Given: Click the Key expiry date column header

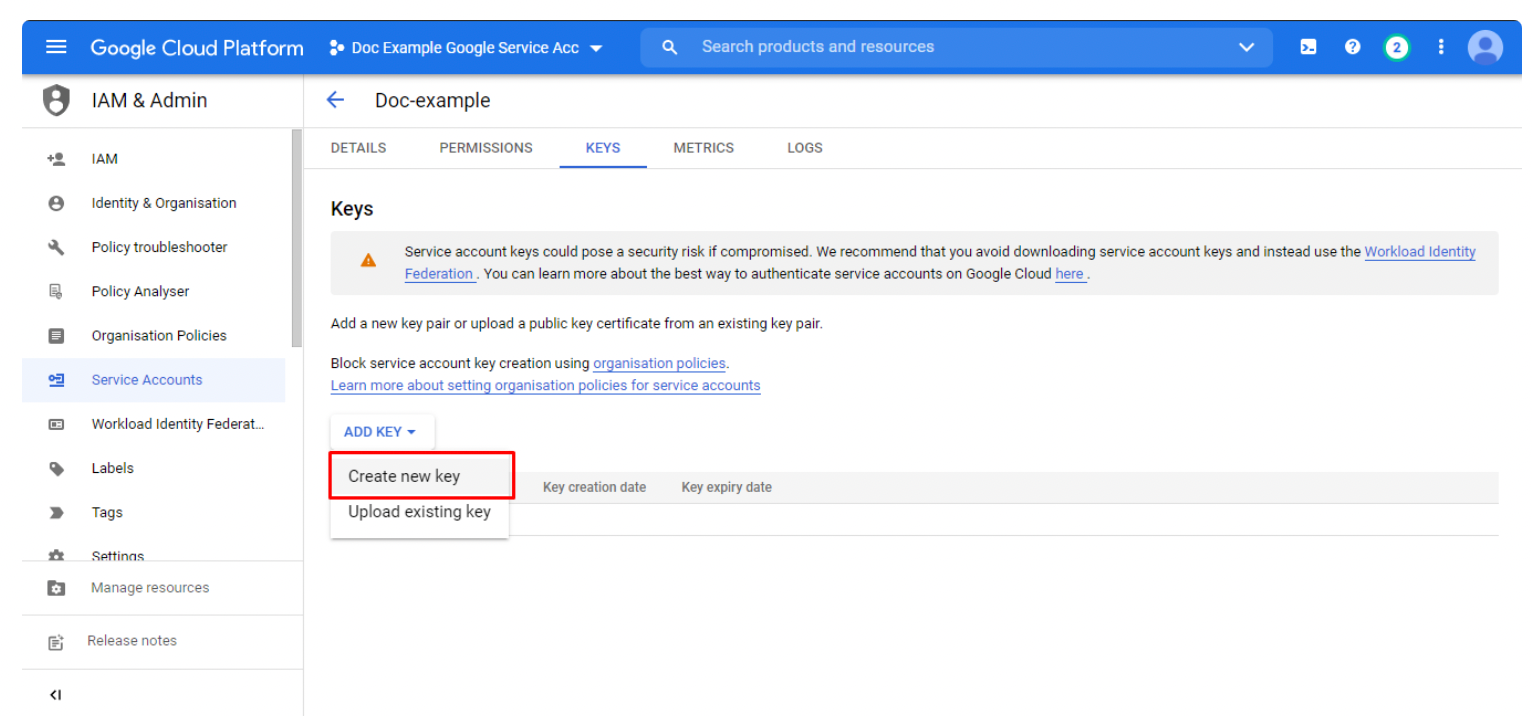Looking at the screenshot, I should click(x=727, y=488).
